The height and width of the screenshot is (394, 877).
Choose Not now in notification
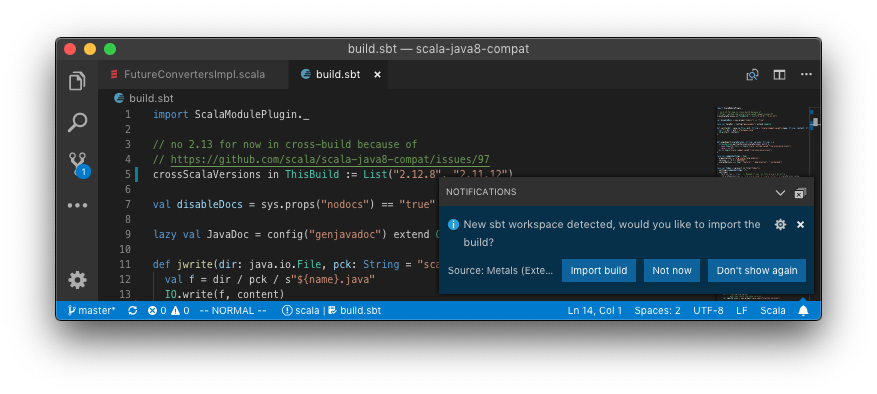tap(672, 270)
